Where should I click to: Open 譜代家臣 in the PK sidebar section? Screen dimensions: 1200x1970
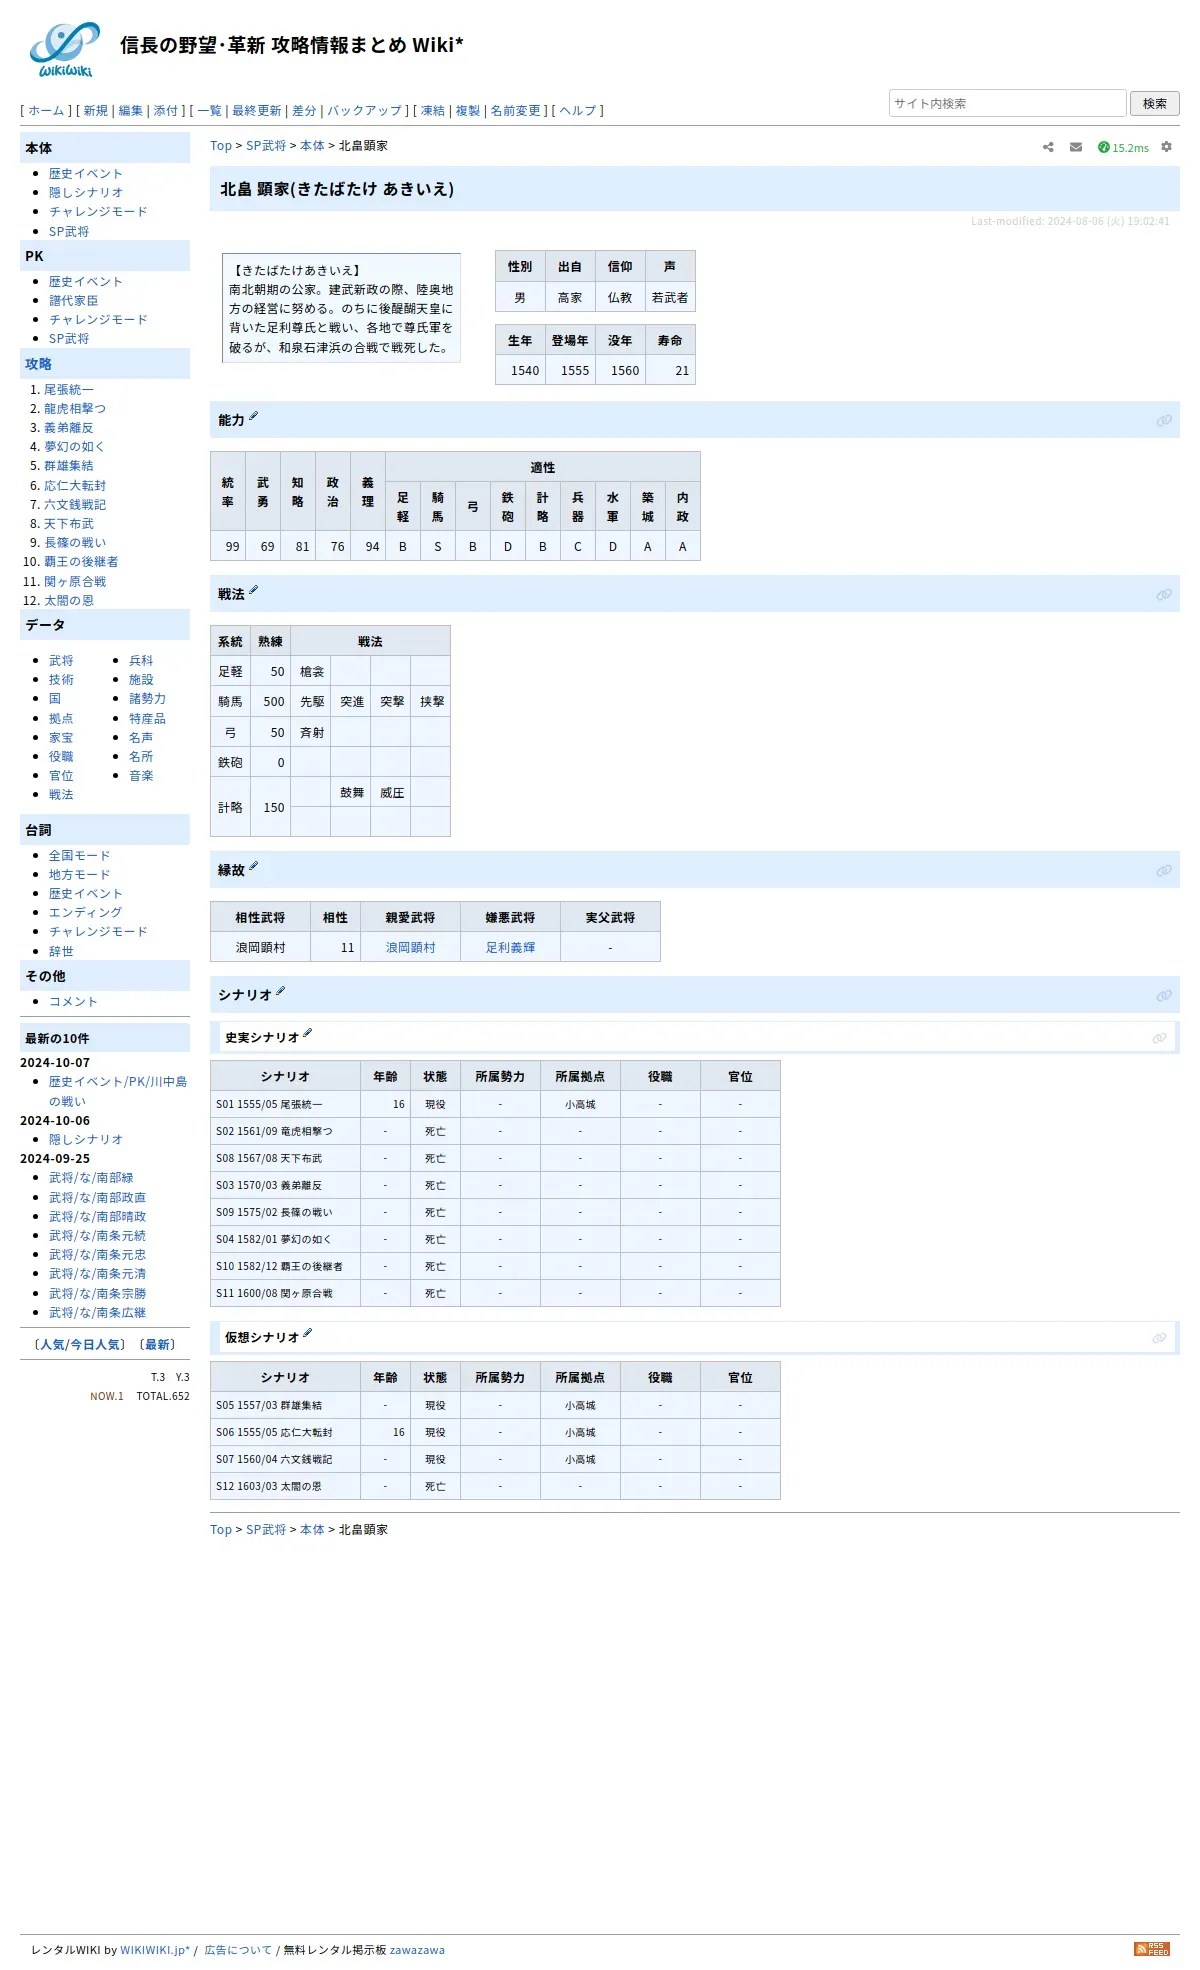point(74,301)
